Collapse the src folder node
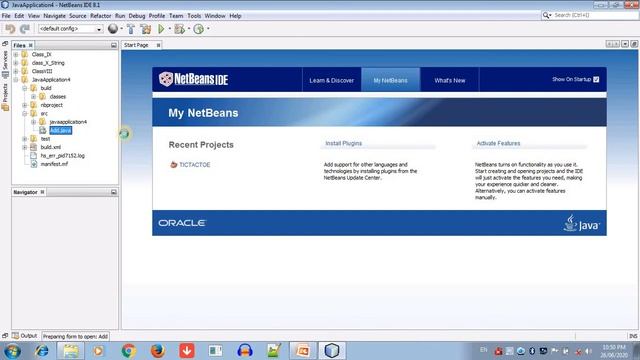The height and width of the screenshot is (360, 640). pyautogui.click(x=25, y=113)
